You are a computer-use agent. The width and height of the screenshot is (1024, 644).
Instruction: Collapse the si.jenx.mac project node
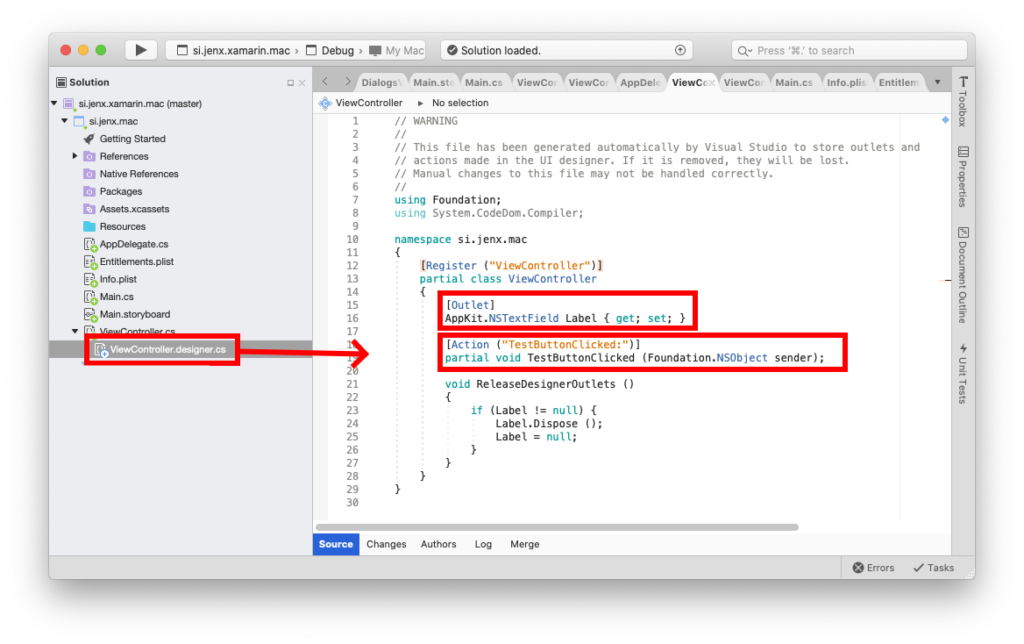pos(65,121)
